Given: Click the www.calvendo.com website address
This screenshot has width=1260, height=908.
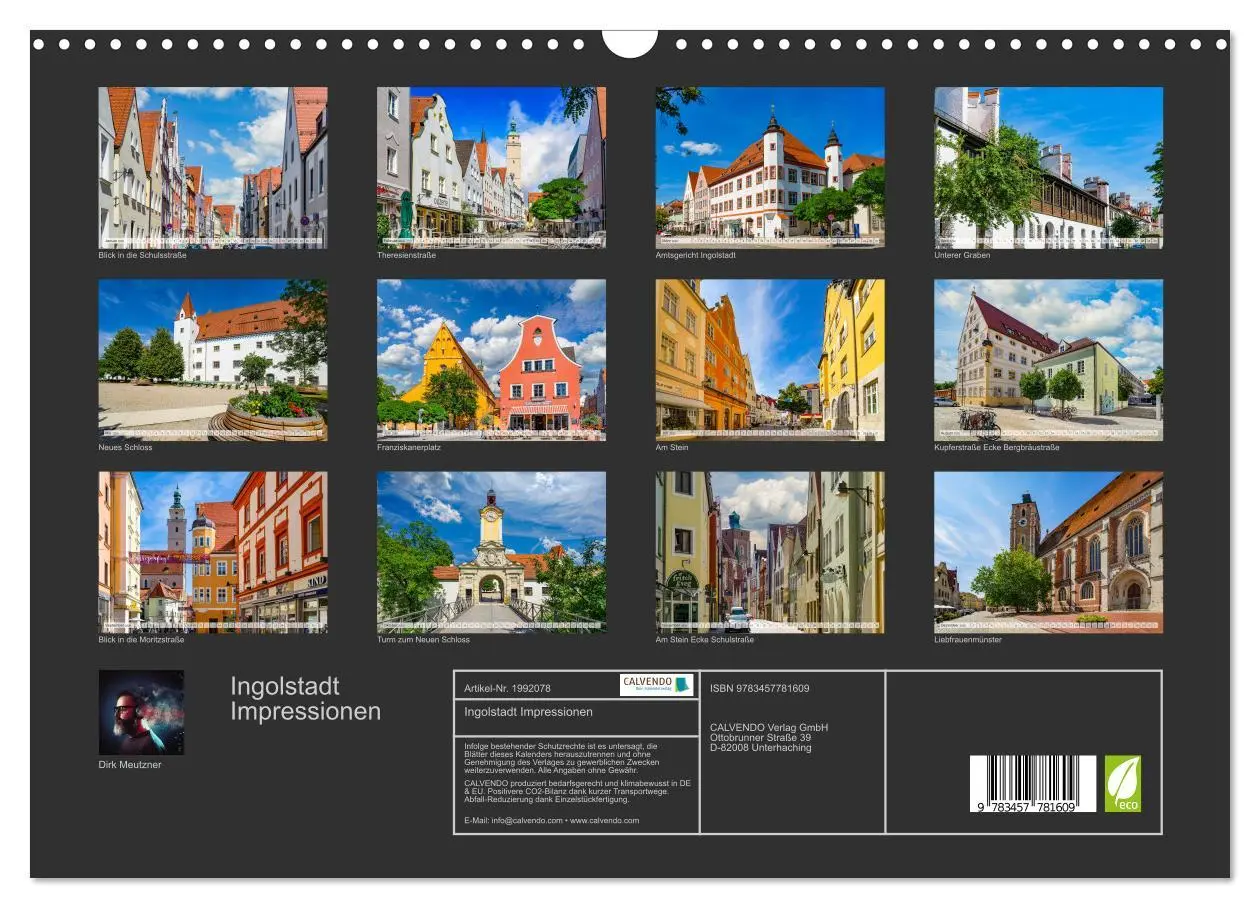Looking at the screenshot, I should pos(605,820).
